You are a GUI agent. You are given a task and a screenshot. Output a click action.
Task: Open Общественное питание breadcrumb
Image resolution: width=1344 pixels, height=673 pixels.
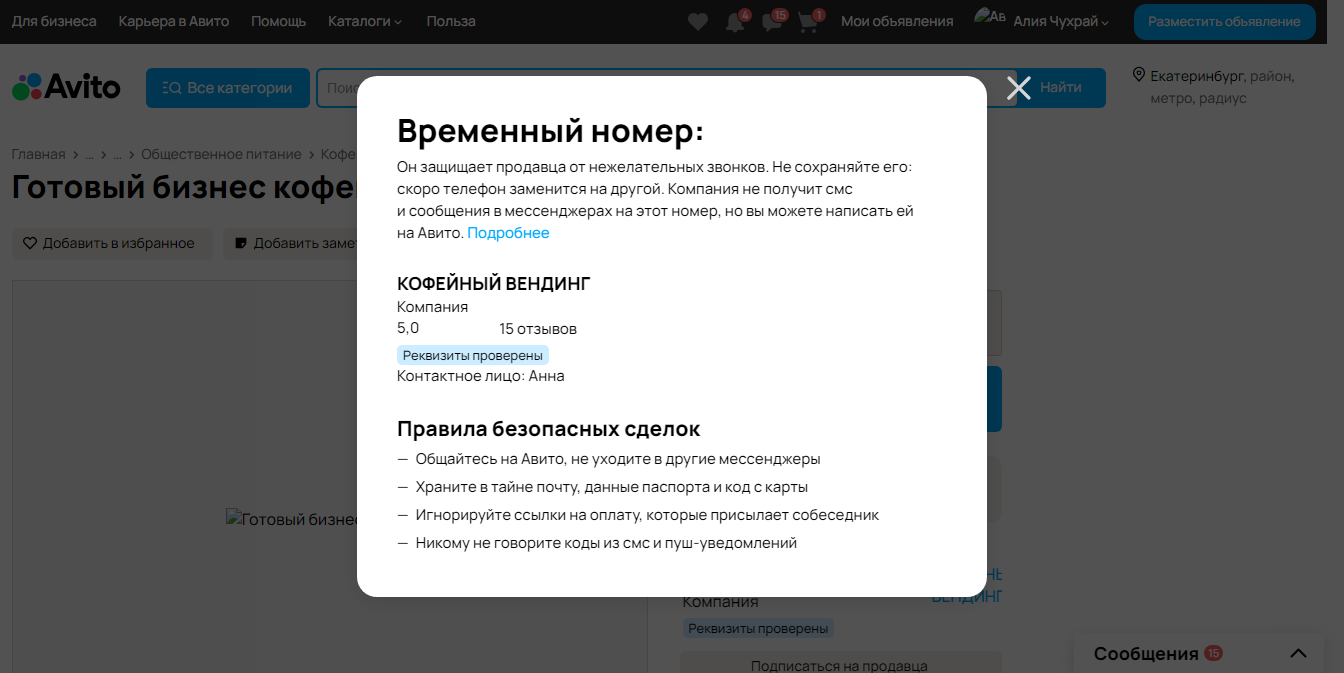point(221,154)
